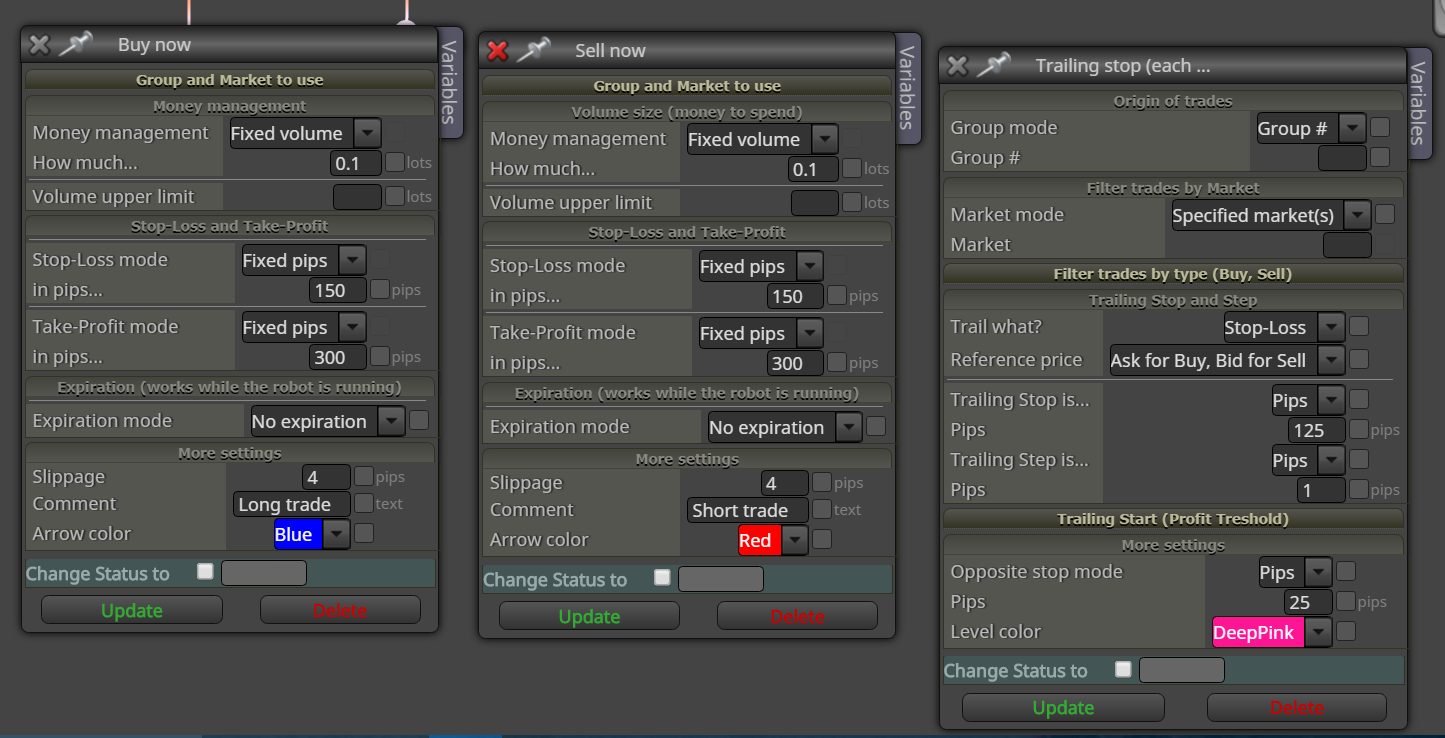1445x738 pixels.
Task: Pin the Trailing stop panel
Action: click(x=992, y=65)
